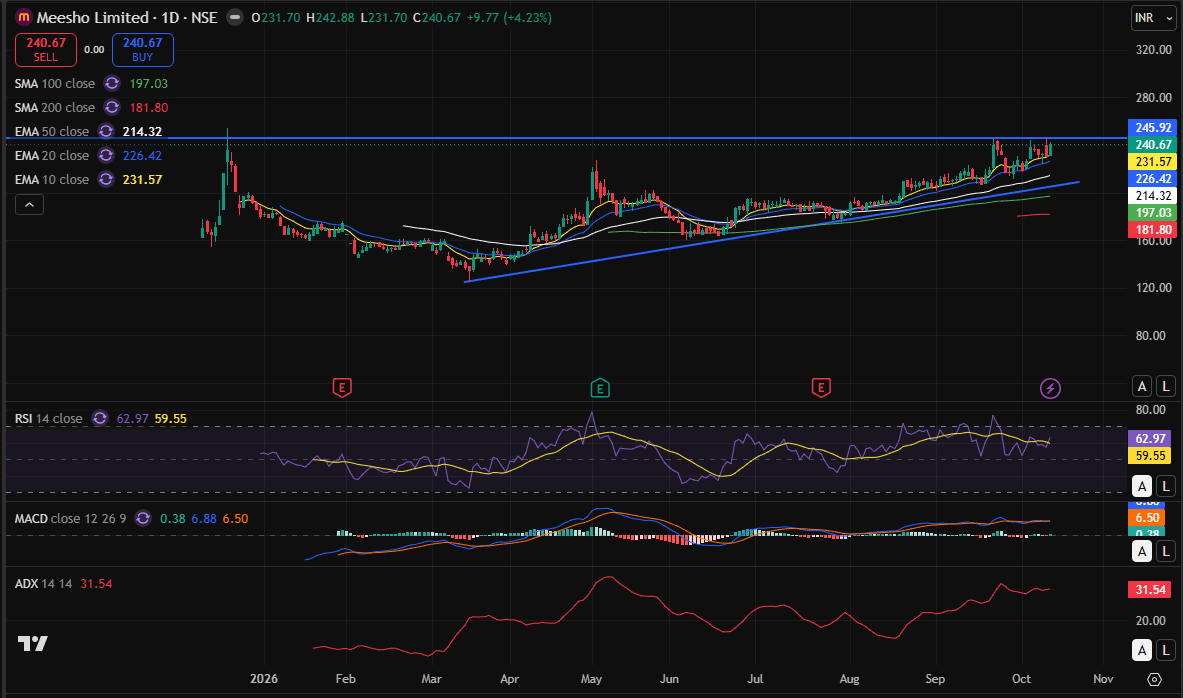
Task: Toggle auto scale A on price pane
Action: [1142, 386]
